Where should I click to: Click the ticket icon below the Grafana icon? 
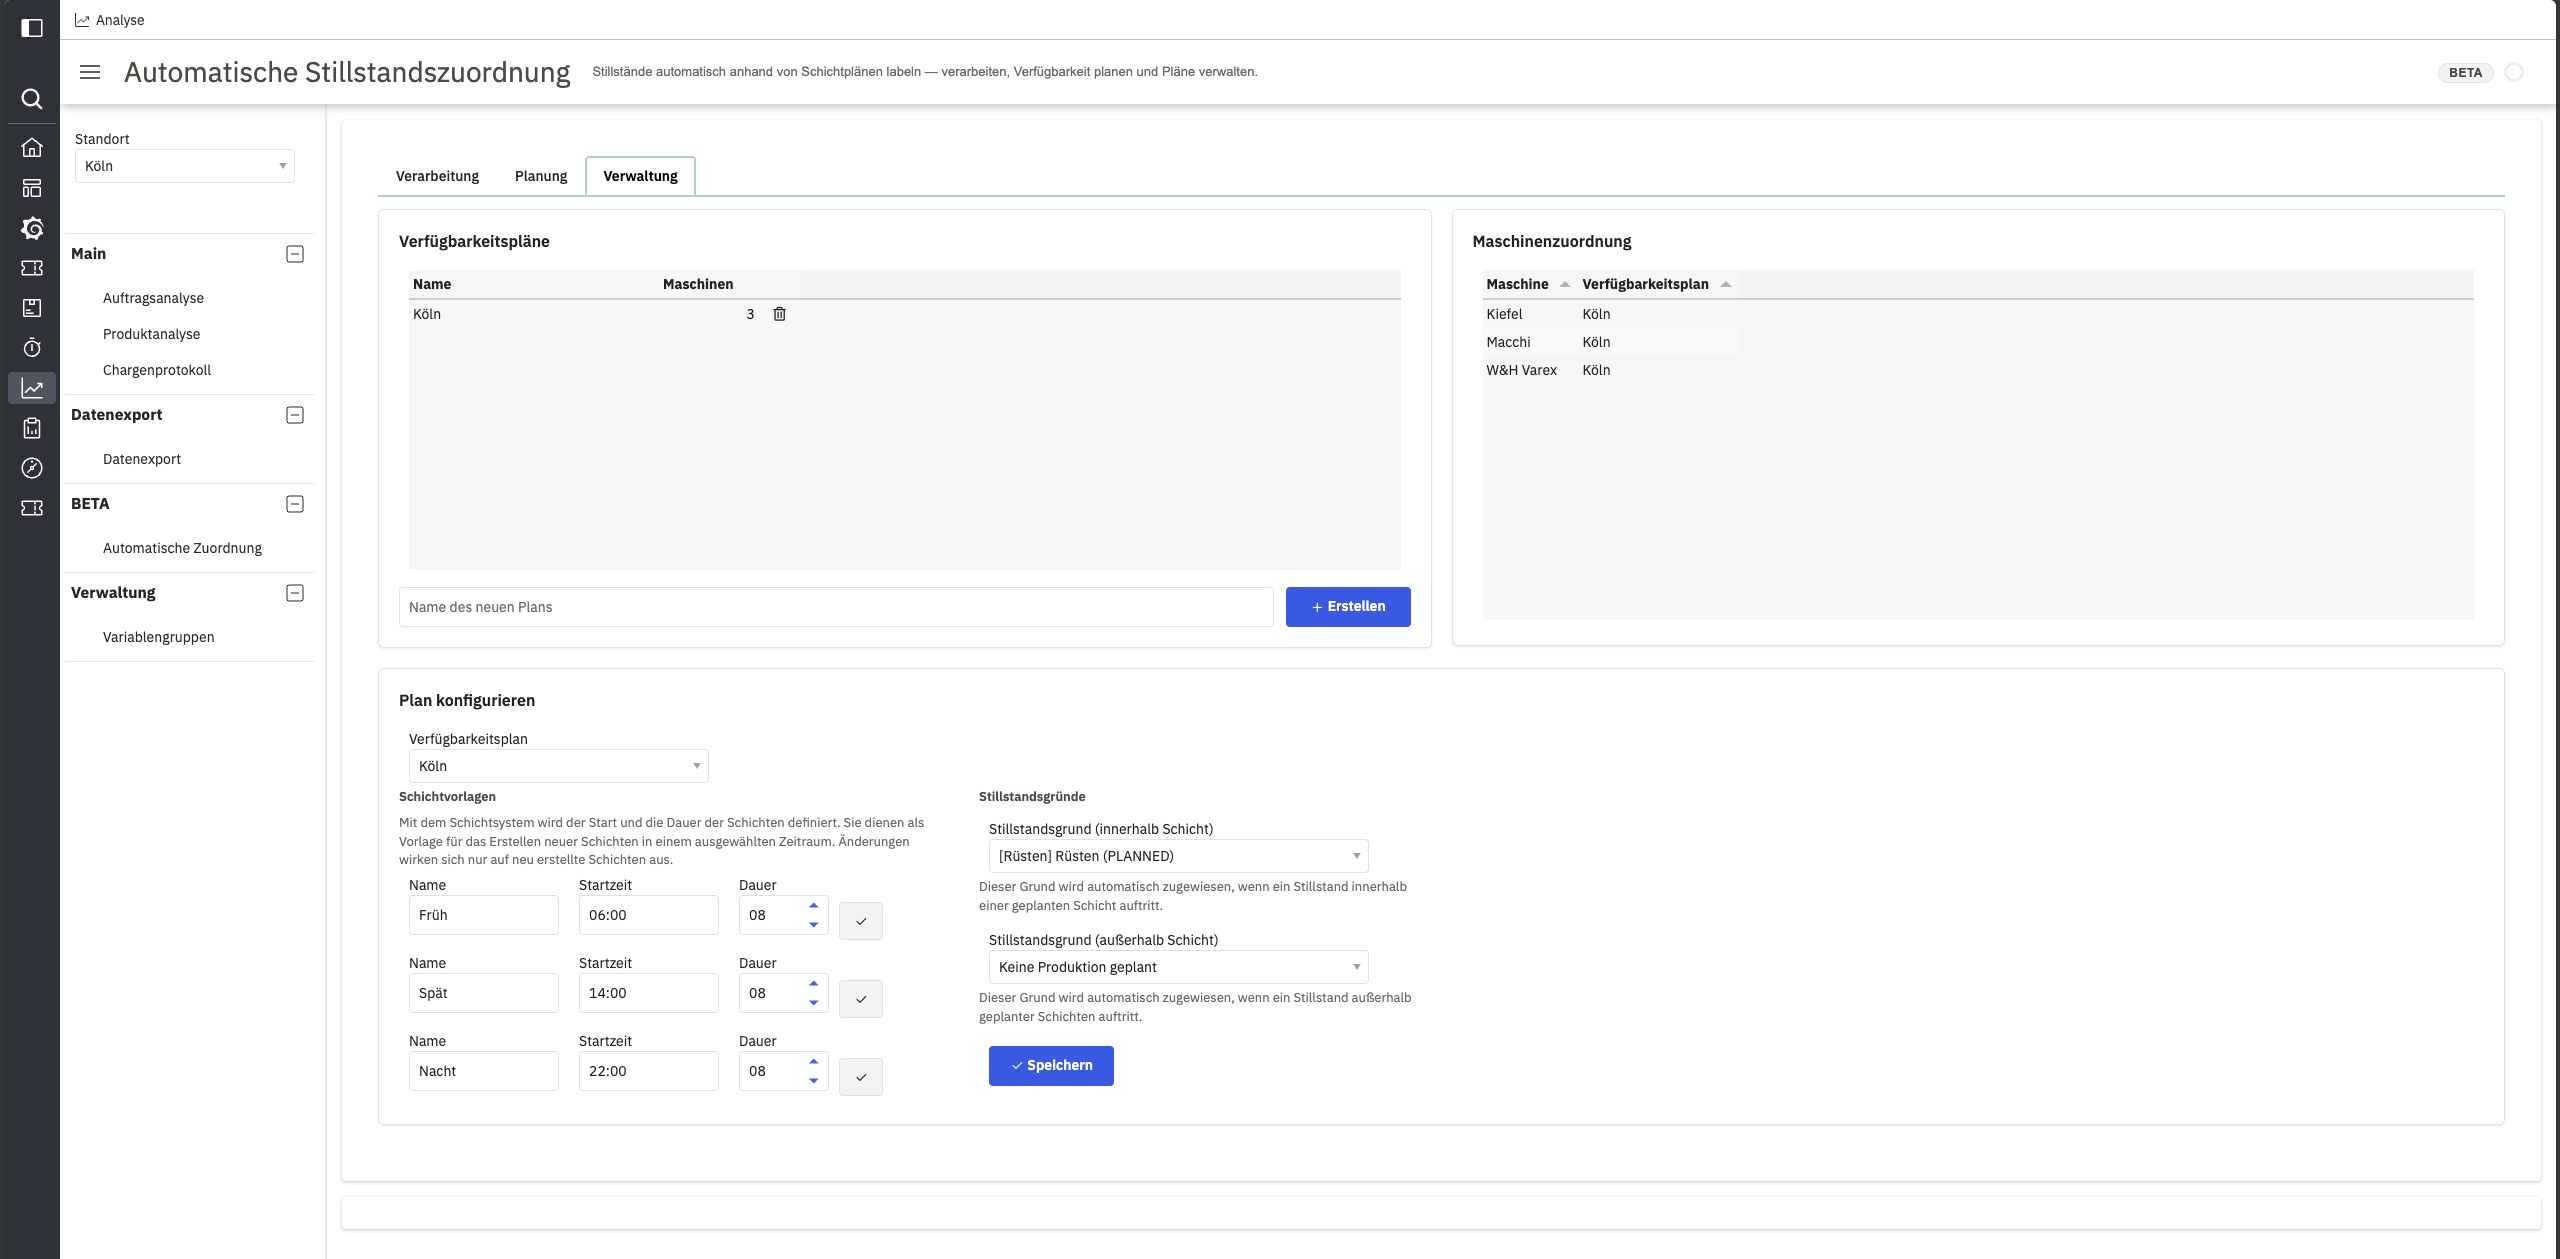coord(32,268)
